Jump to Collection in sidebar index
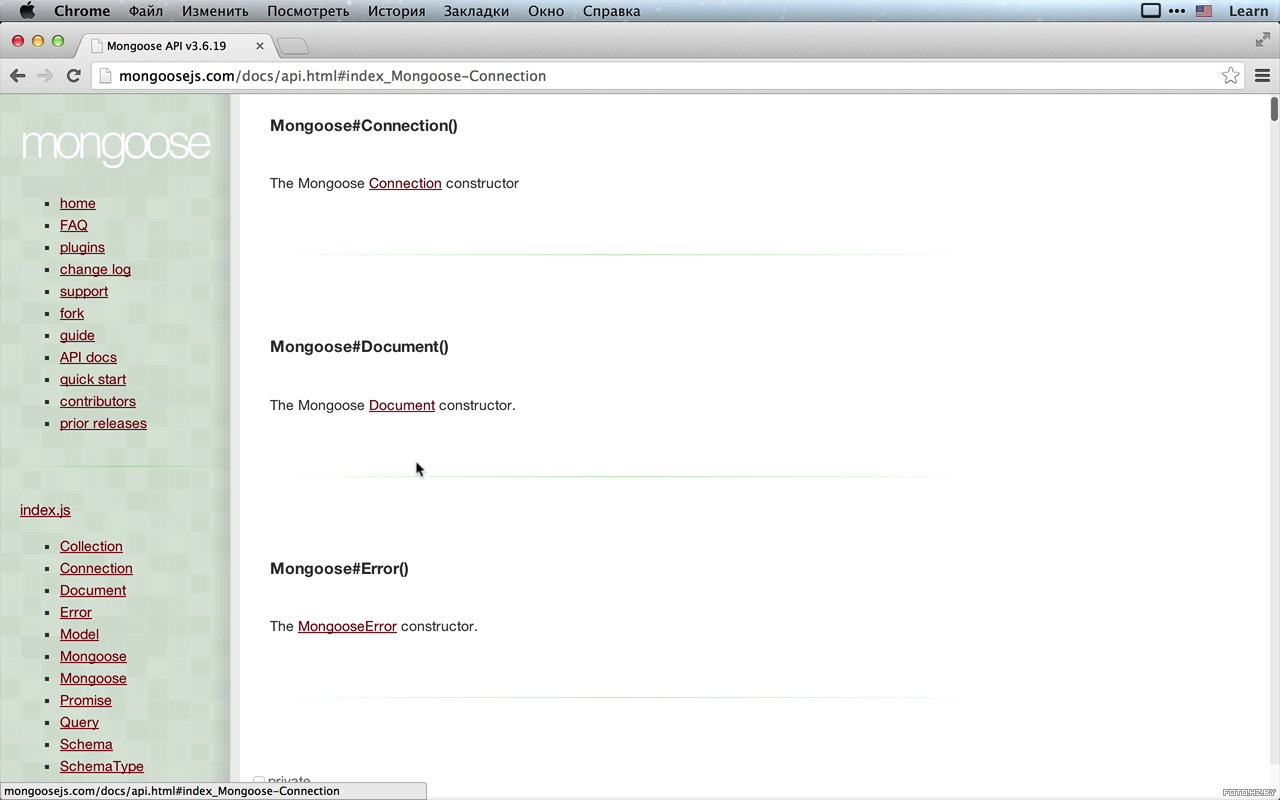Screen dimensions: 1280x800 tap(91, 546)
